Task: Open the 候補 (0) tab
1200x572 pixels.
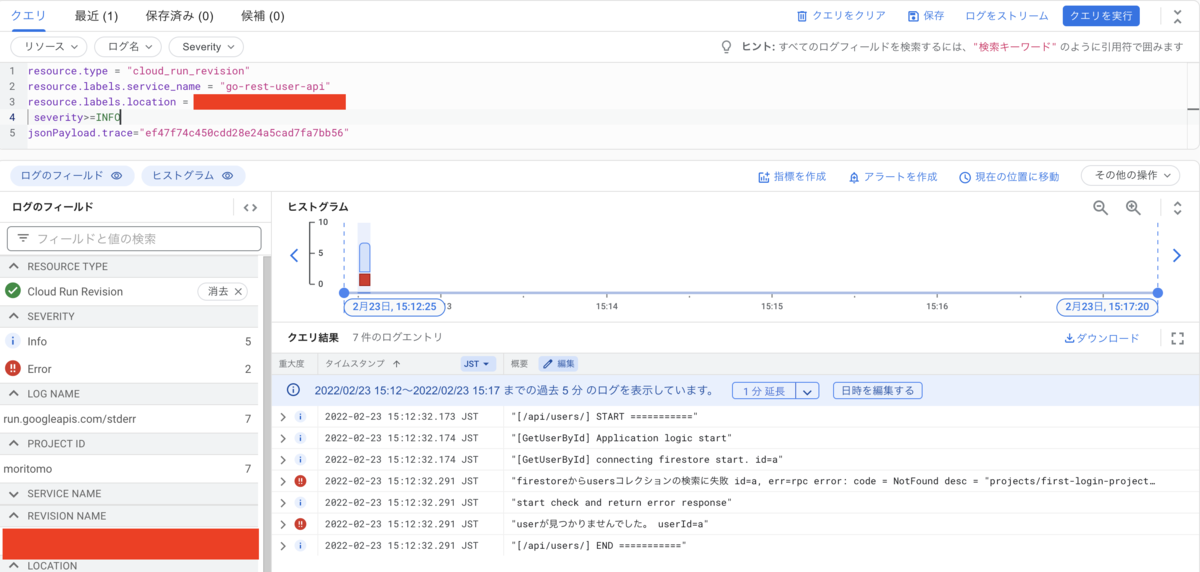Action: coord(263,16)
